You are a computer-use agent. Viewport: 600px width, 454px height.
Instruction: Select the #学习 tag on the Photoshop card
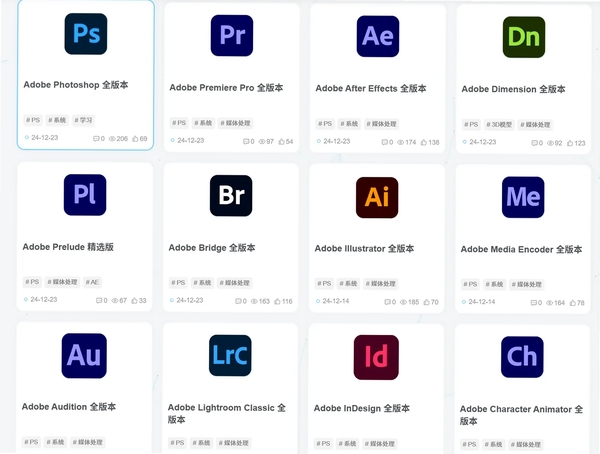point(83,120)
